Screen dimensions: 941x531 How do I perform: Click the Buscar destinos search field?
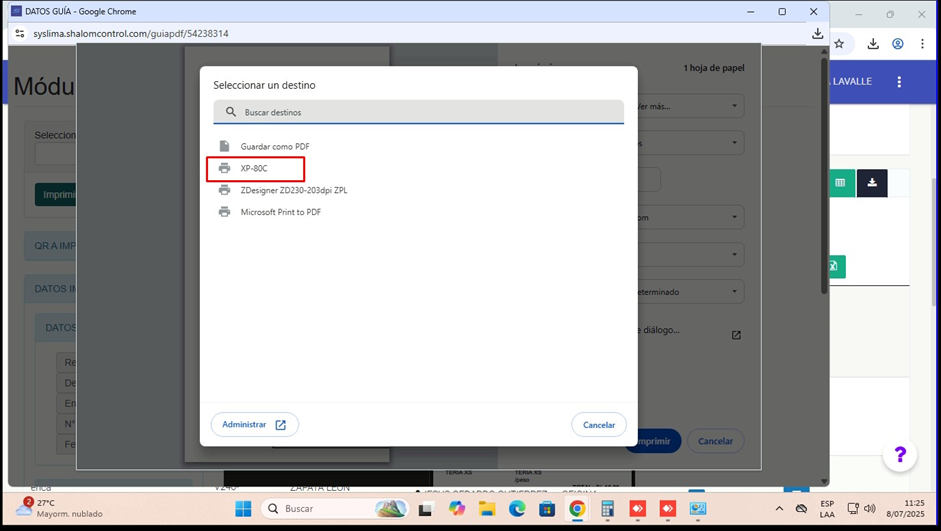(420, 112)
